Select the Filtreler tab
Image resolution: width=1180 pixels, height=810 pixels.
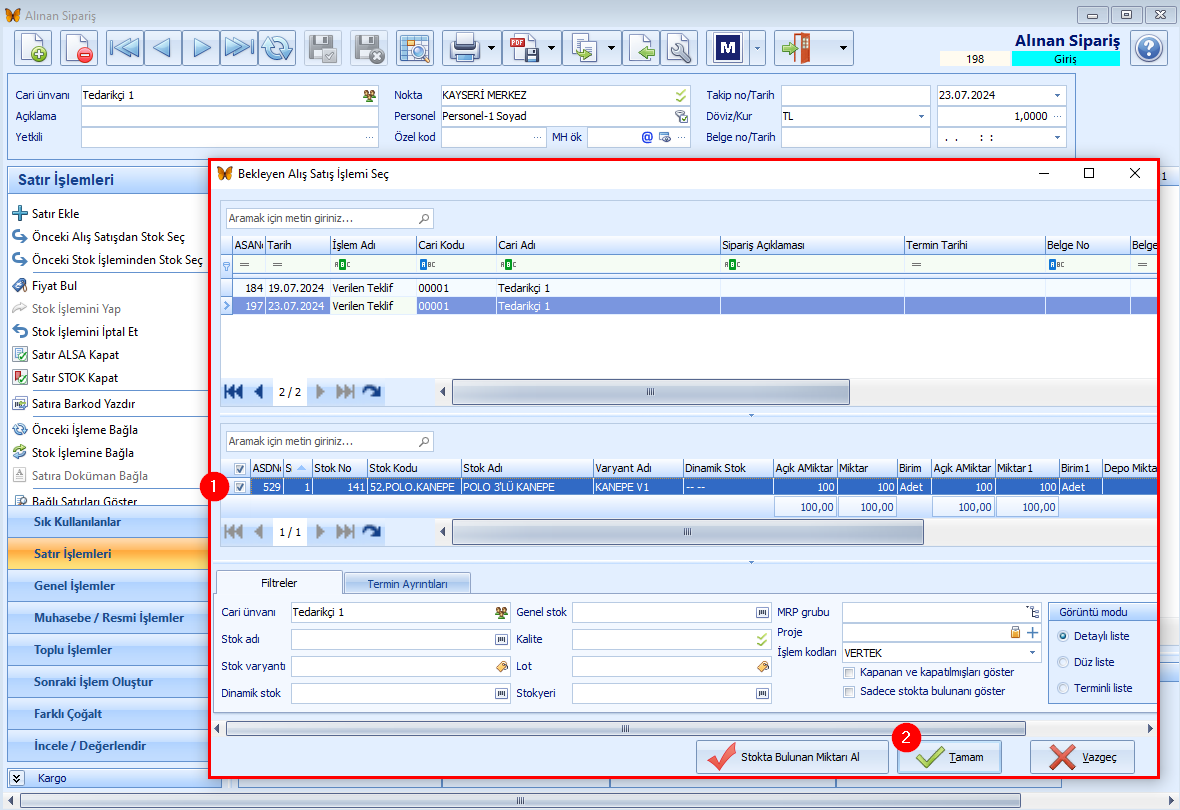(279, 583)
